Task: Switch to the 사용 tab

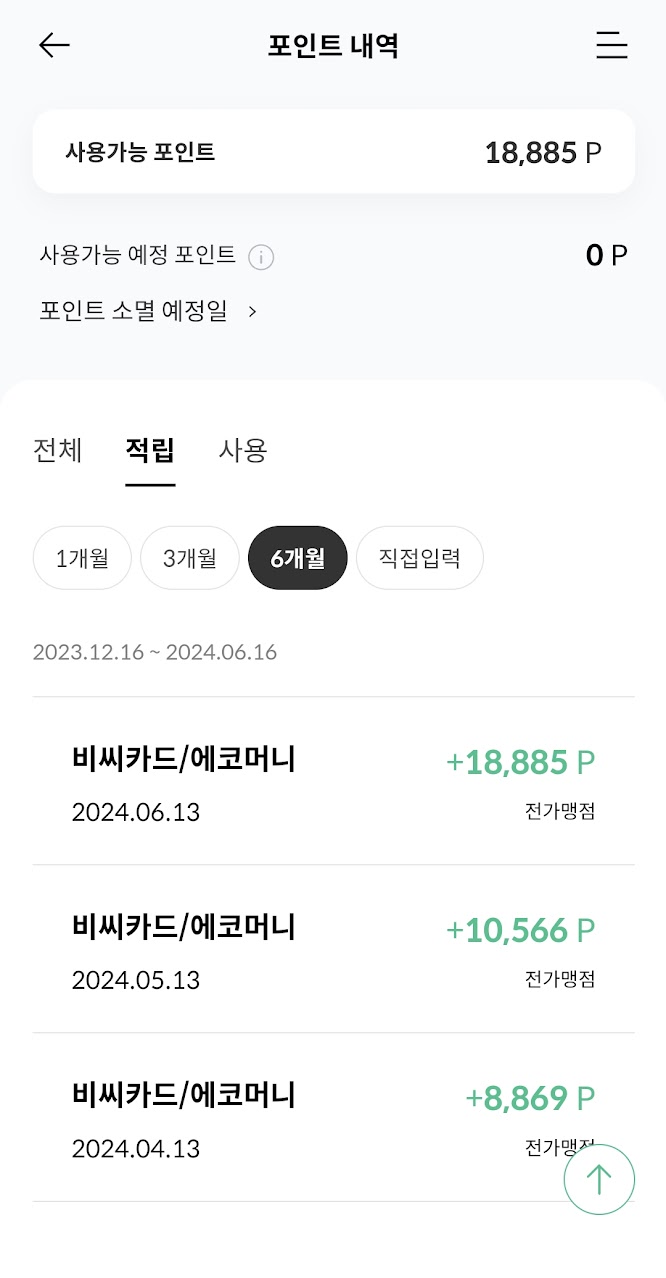Action: pos(242,451)
